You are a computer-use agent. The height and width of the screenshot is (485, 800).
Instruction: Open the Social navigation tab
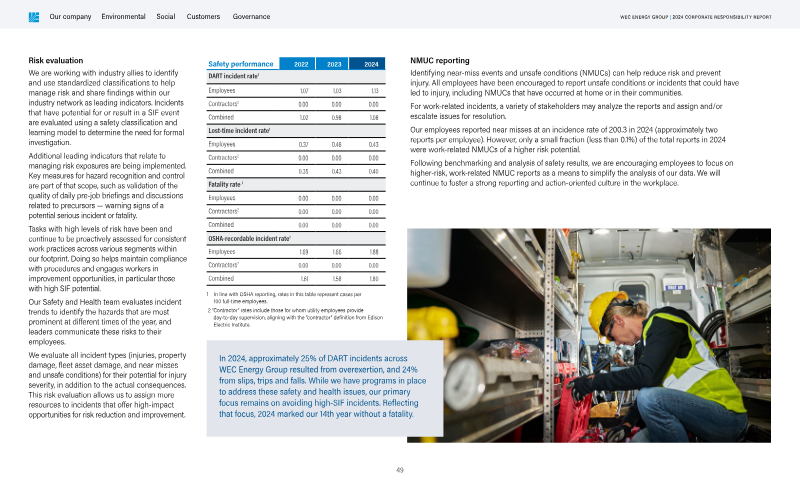pyautogui.click(x=168, y=17)
